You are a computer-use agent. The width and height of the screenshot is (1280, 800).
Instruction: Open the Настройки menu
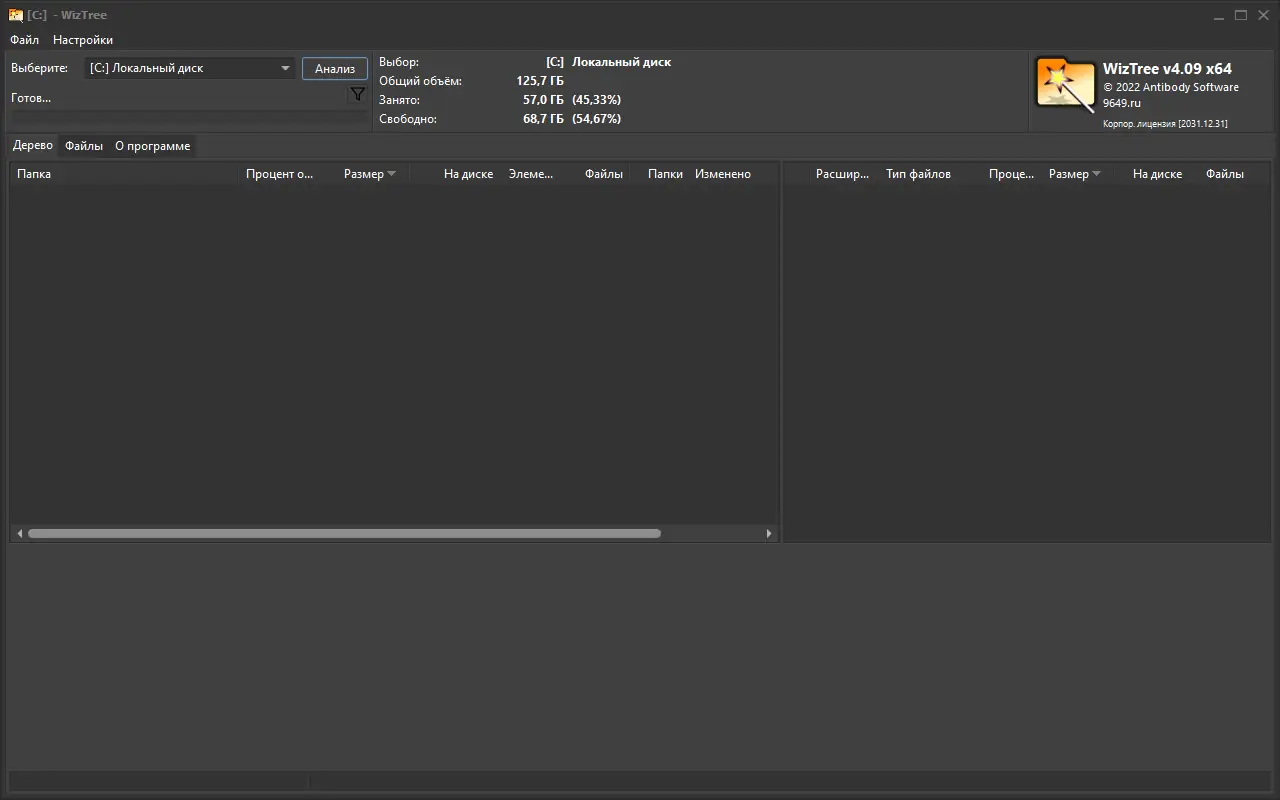(83, 40)
